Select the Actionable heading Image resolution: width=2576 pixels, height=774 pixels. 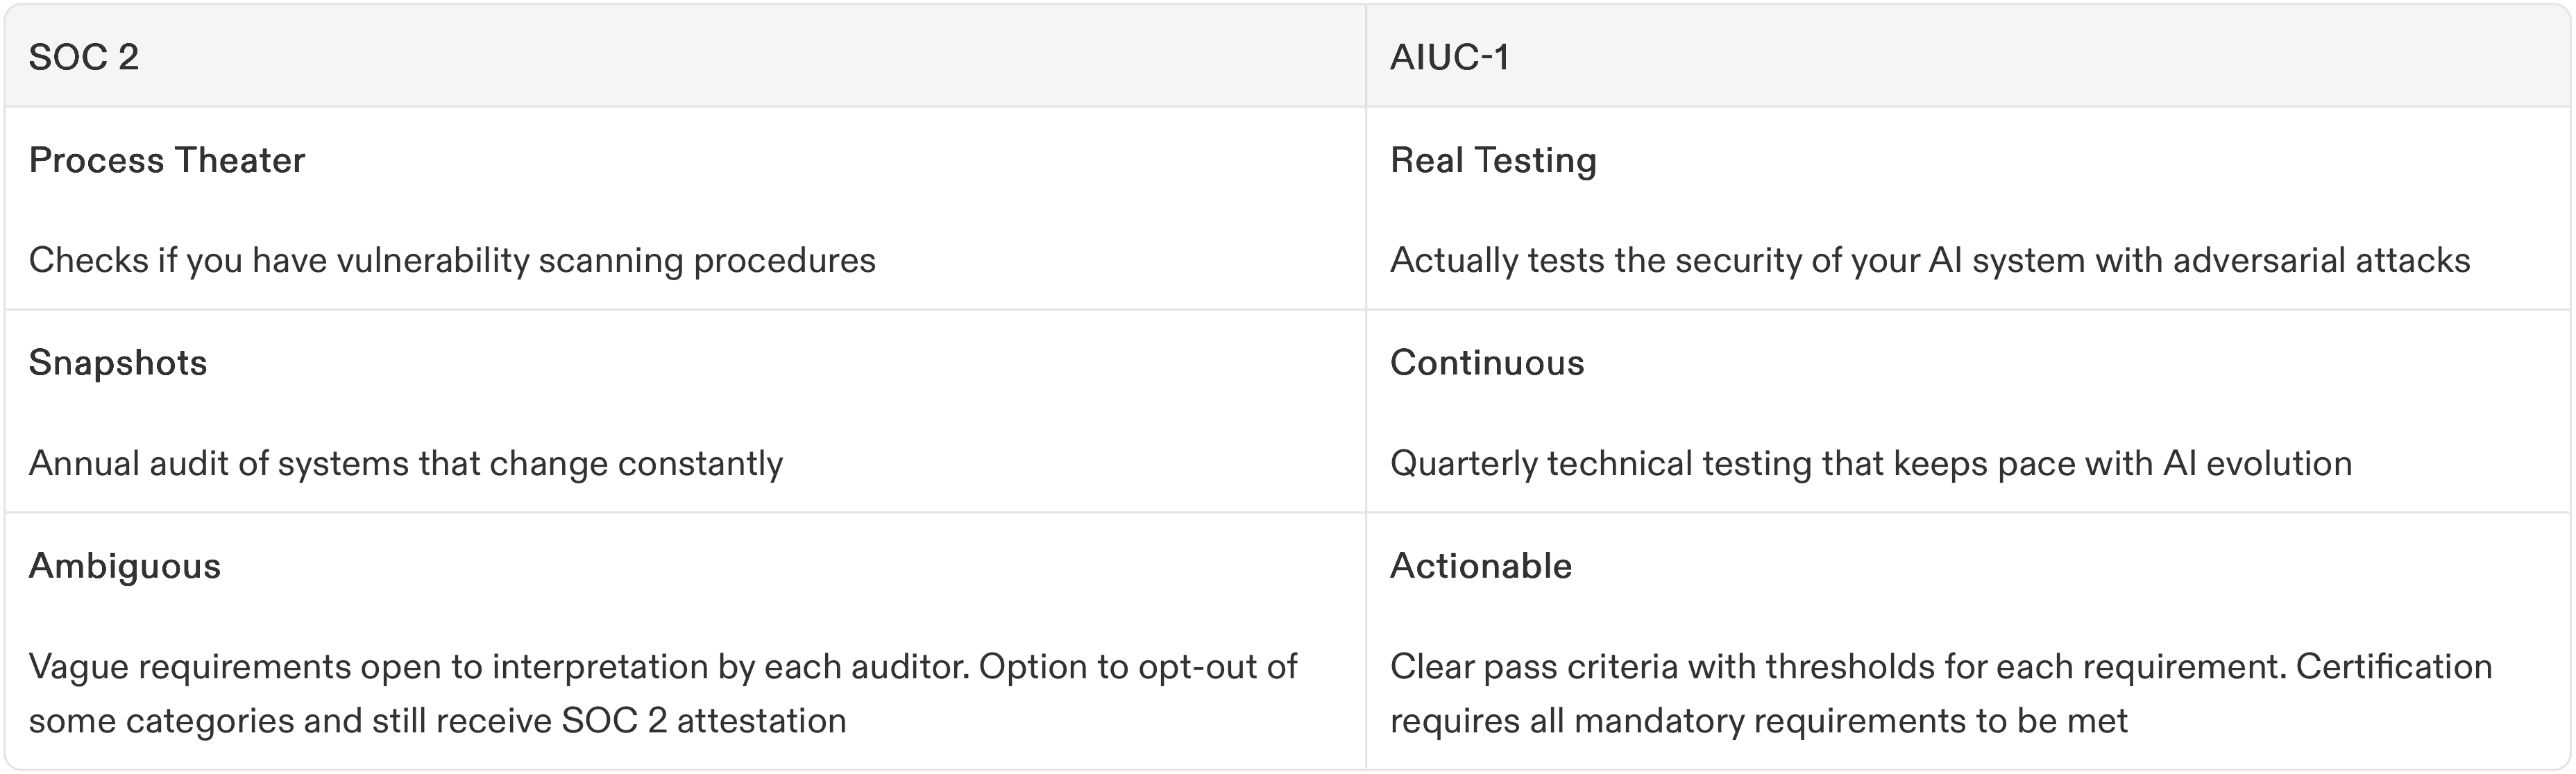pos(1481,566)
